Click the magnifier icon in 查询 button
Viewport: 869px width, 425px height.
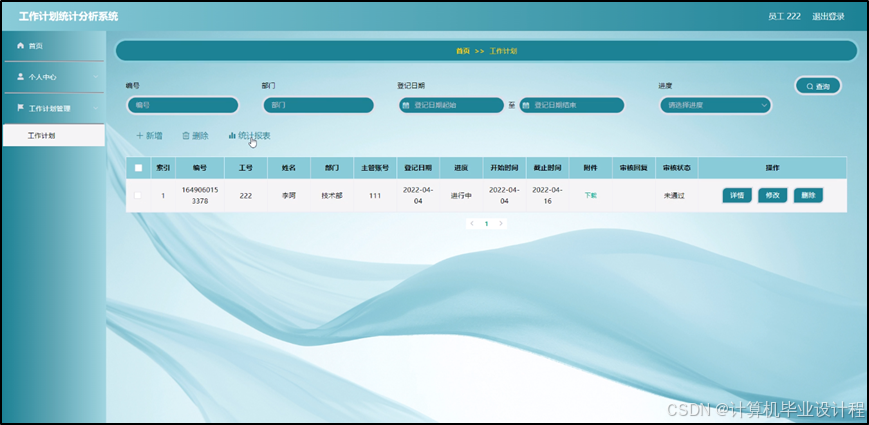point(810,86)
